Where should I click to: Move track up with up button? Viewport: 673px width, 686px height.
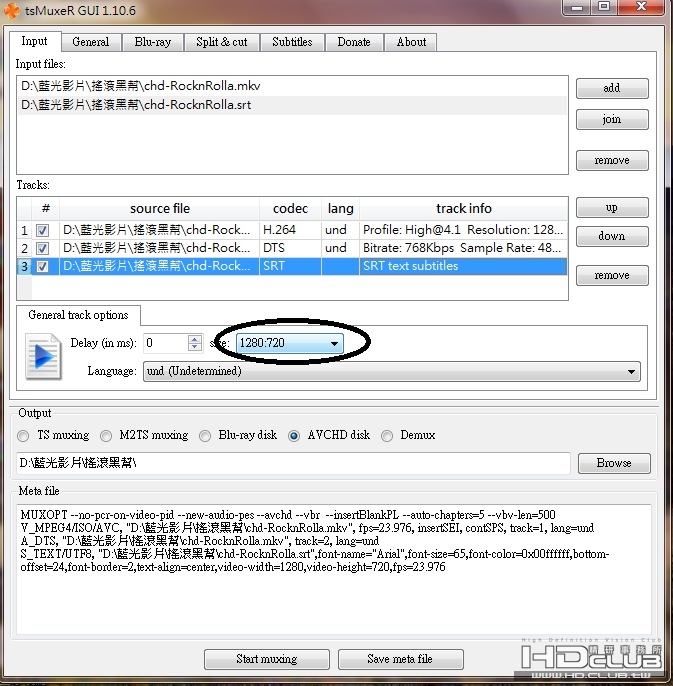(612, 207)
